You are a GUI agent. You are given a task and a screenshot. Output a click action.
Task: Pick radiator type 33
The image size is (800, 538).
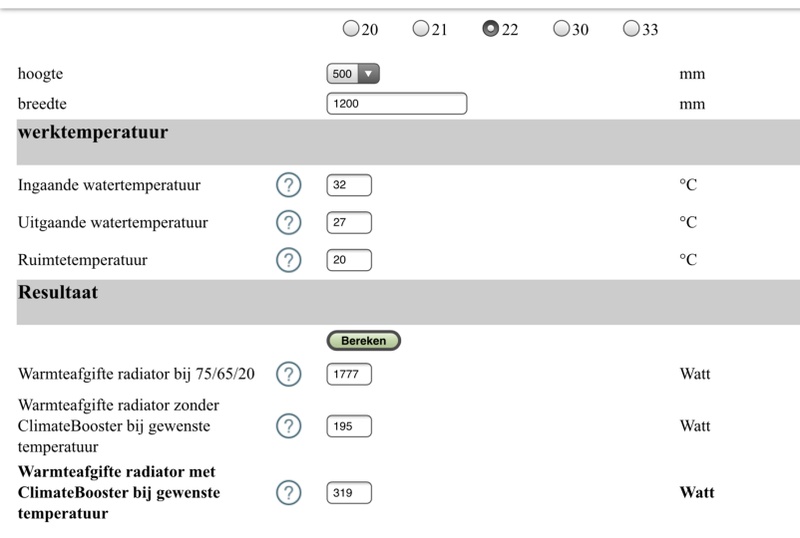[x=631, y=29]
